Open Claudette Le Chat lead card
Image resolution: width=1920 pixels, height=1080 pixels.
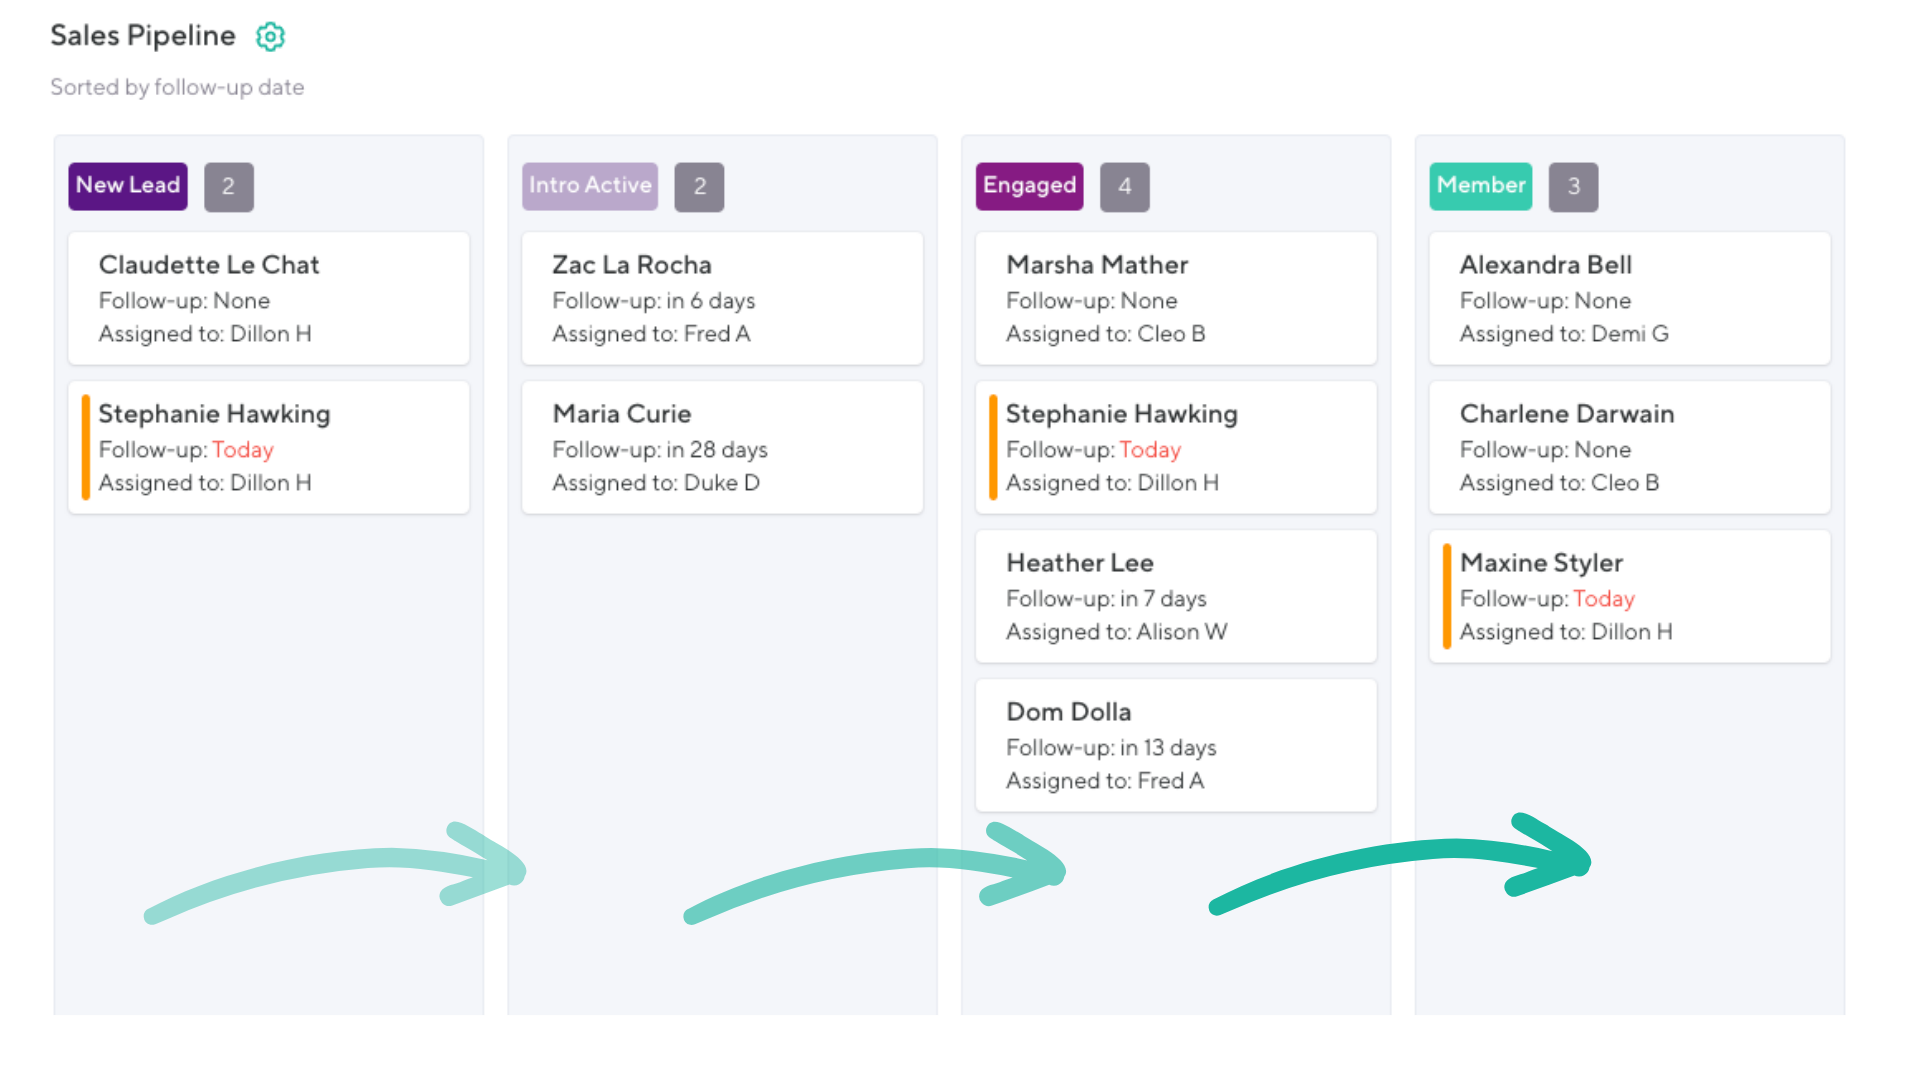pyautogui.click(x=268, y=298)
